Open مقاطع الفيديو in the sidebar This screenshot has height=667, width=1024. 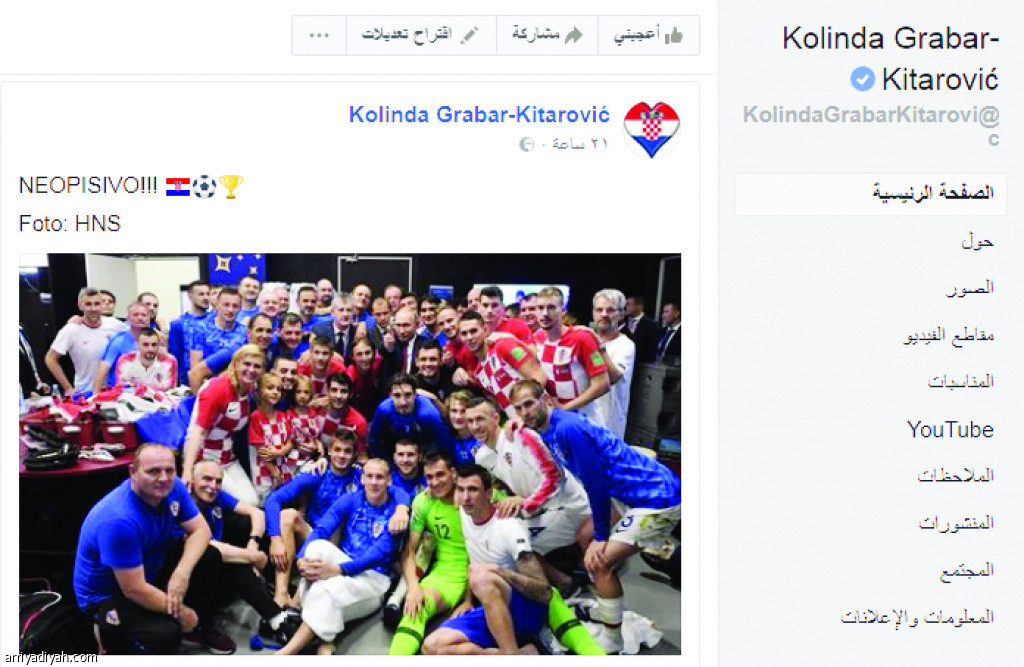[x=949, y=336]
